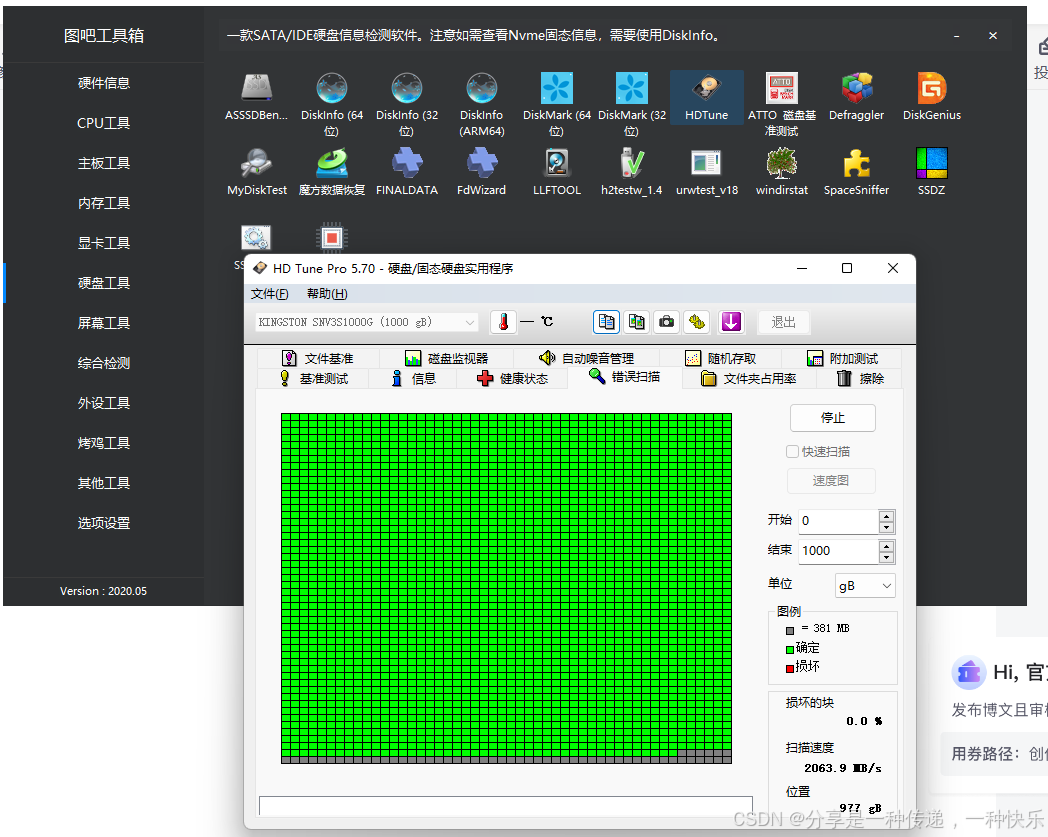Switch to 磁盘监视器 tab

446,358
